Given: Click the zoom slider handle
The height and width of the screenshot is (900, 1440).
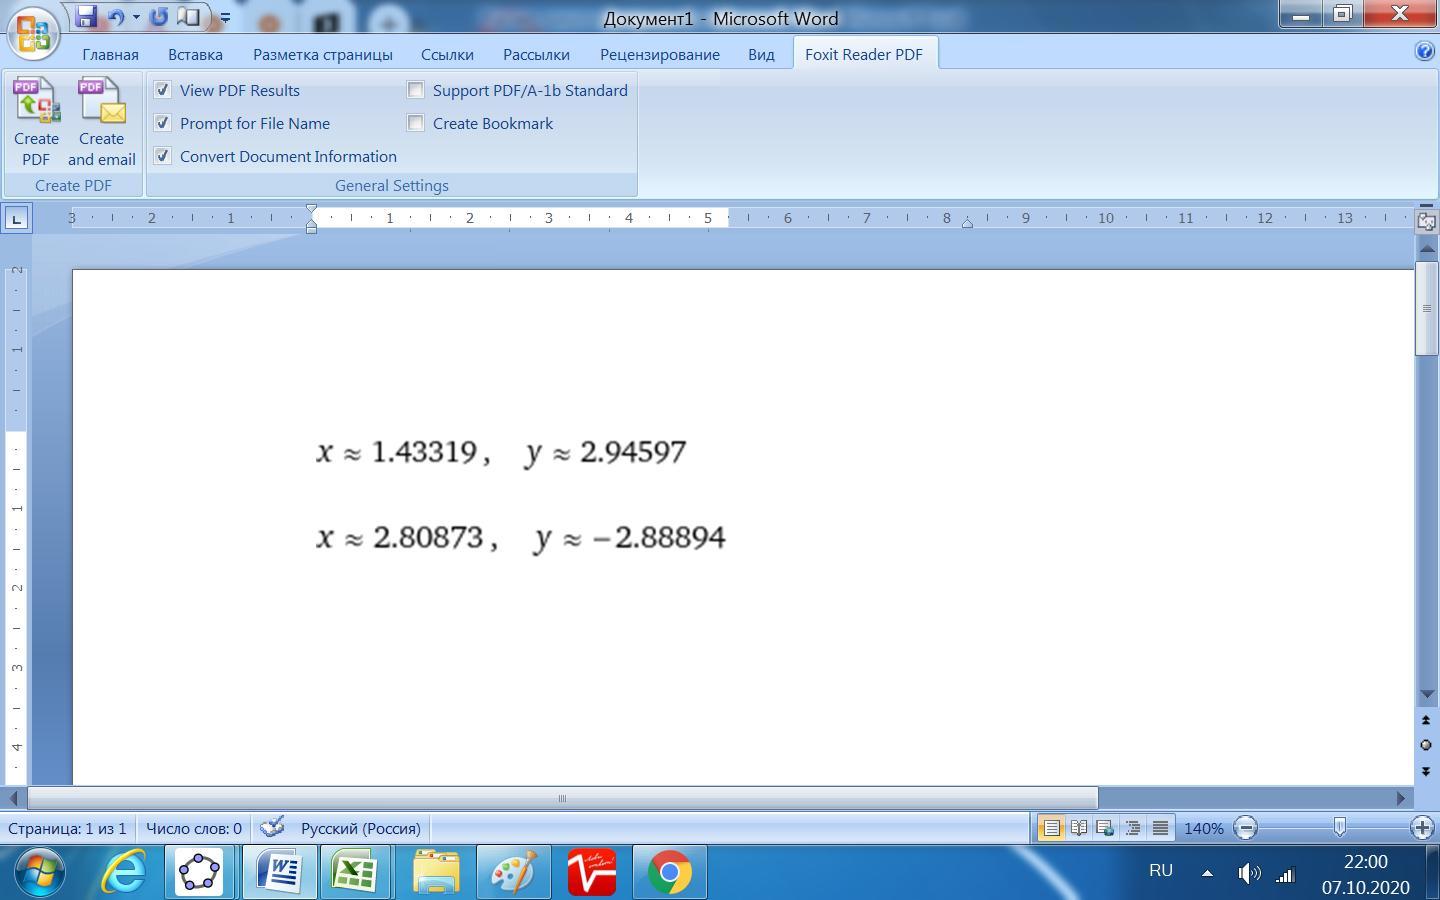Looking at the screenshot, I should tap(1339, 827).
